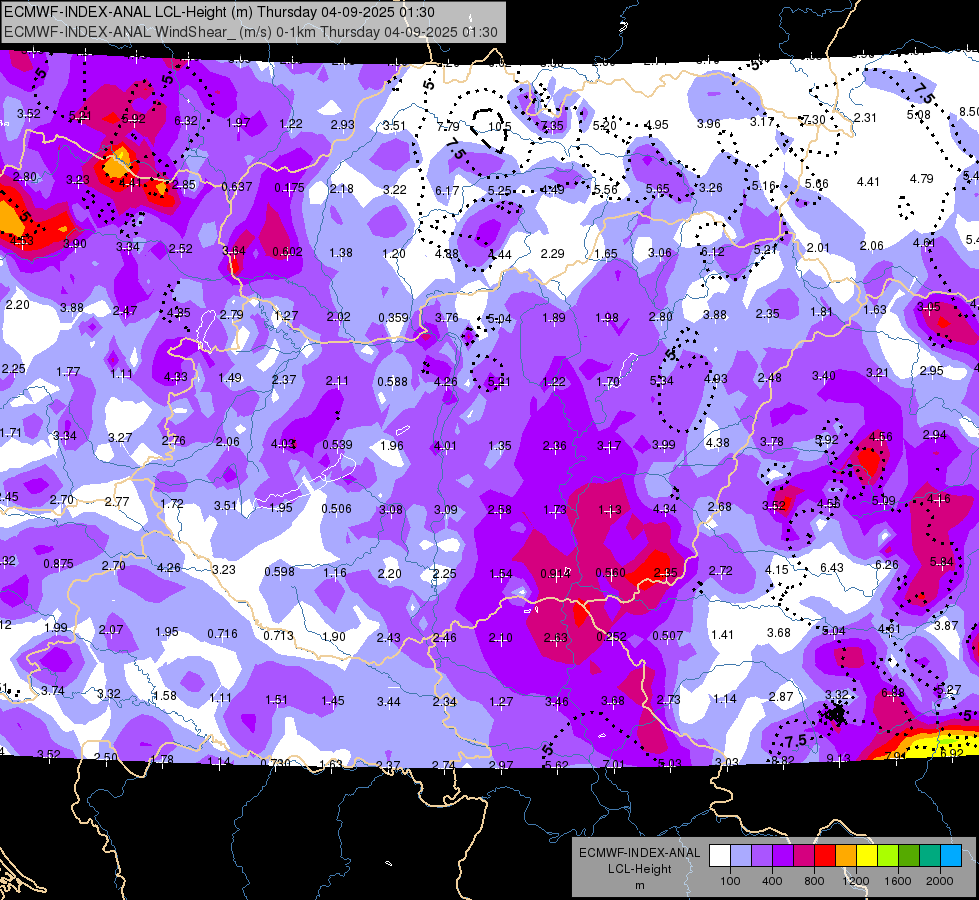Click the wind shear value '0.506'
This screenshot has height=900, width=979.
coord(337,509)
